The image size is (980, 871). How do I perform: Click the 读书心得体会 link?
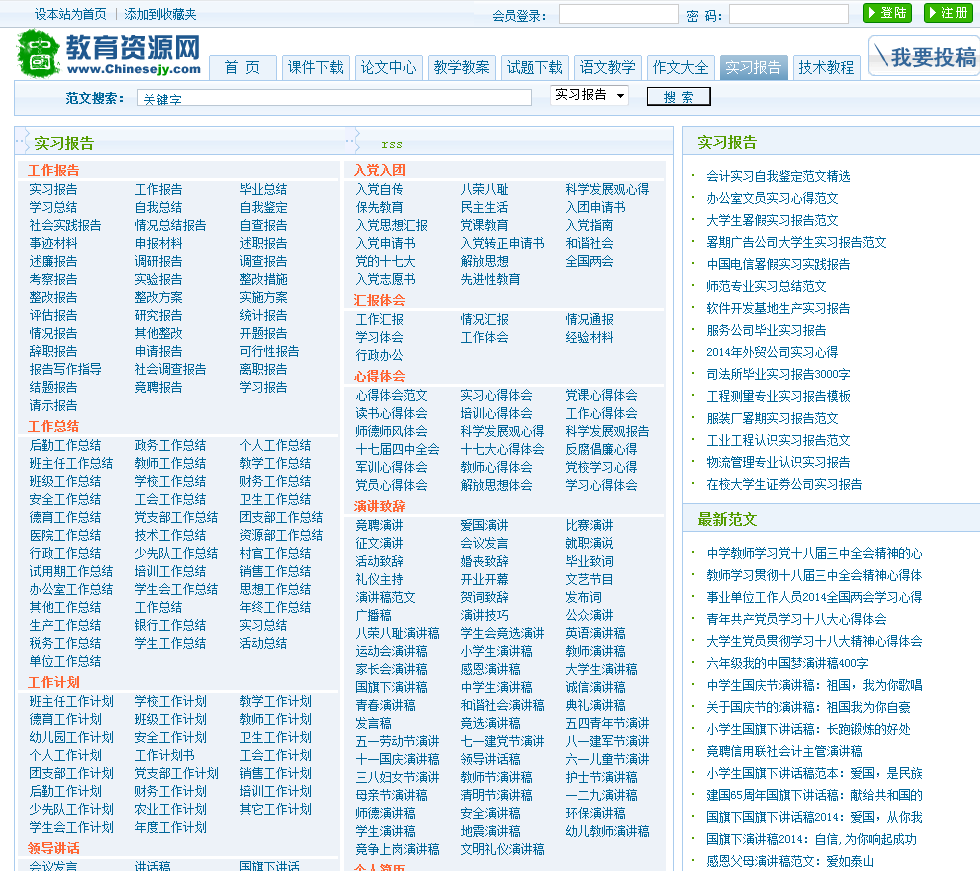(x=391, y=414)
